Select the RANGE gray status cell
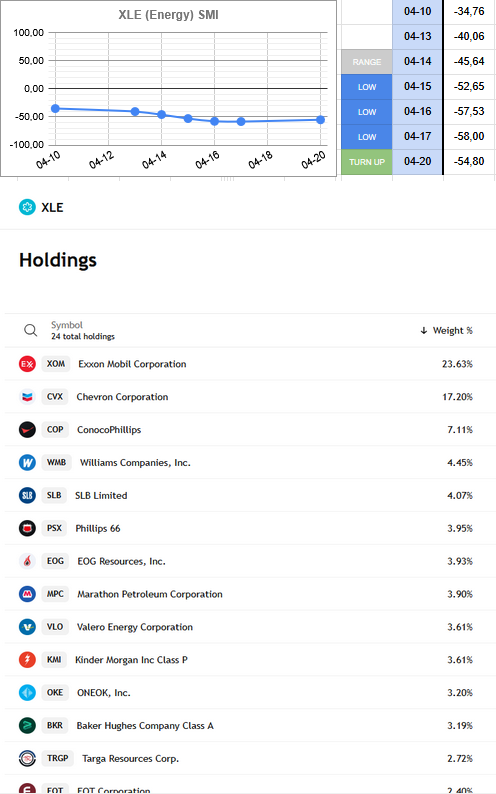 pyautogui.click(x=367, y=62)
